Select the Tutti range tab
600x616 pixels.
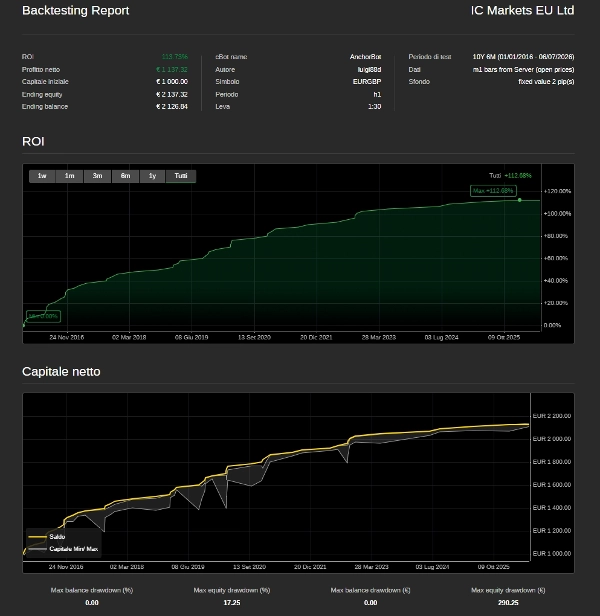[x=181, y=176]
